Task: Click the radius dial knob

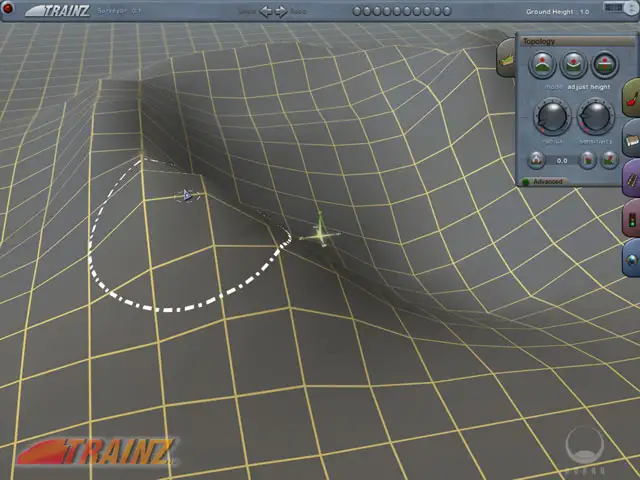Action: (x=551, y=117)
